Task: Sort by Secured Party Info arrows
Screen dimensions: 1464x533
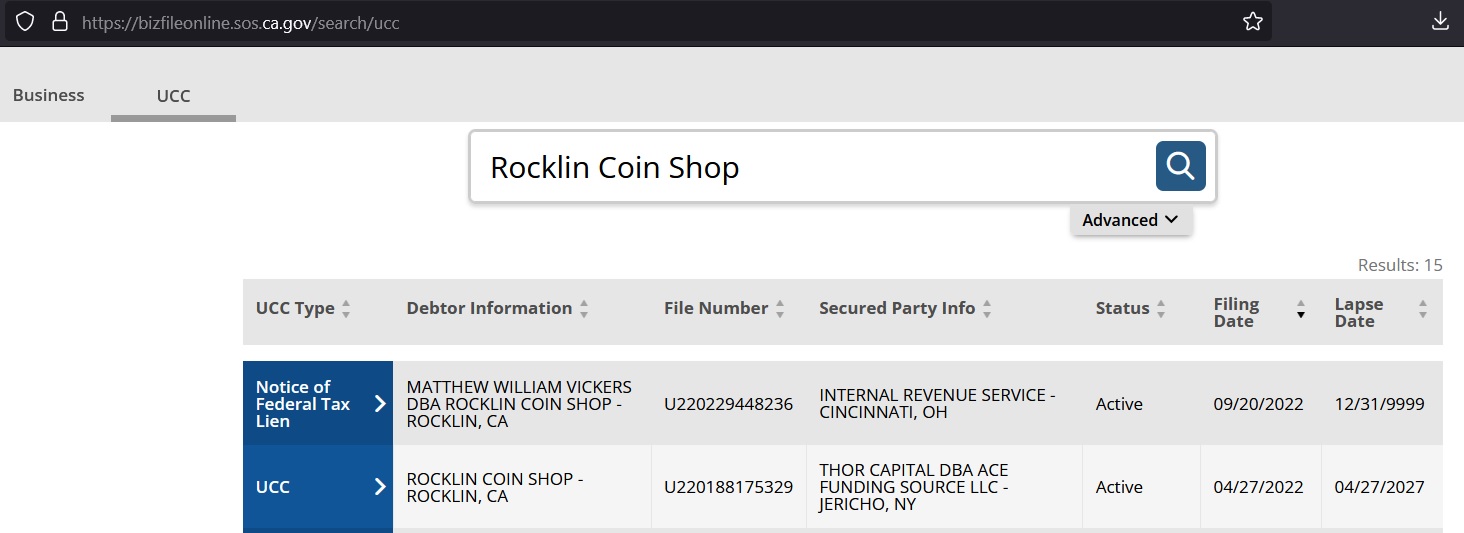Action: (986, 309)
